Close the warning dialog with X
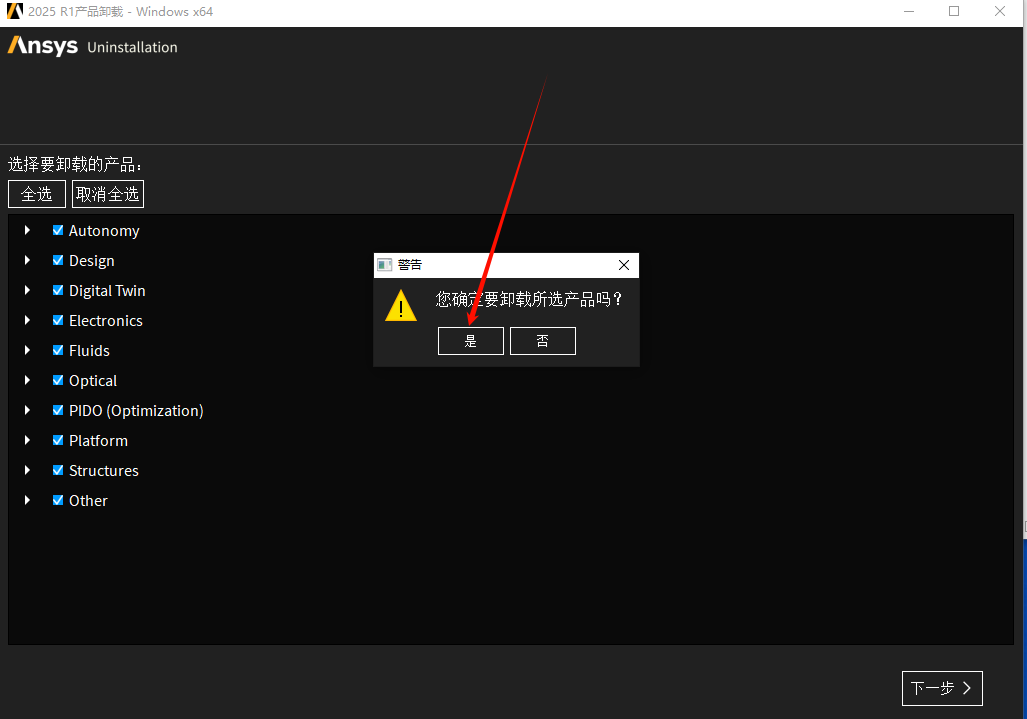Screen dimensions: 1027x719 624,265
